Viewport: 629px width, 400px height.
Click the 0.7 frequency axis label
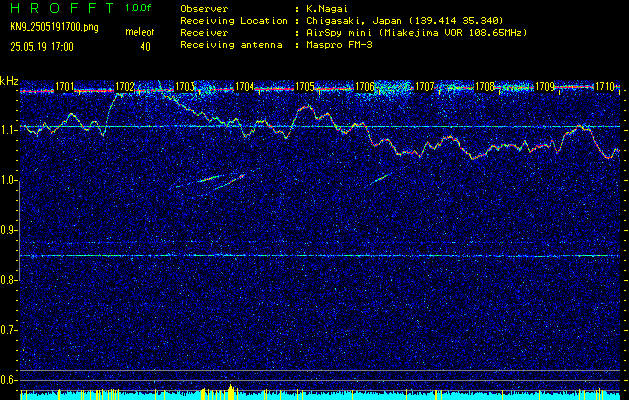tap(8, 330)
